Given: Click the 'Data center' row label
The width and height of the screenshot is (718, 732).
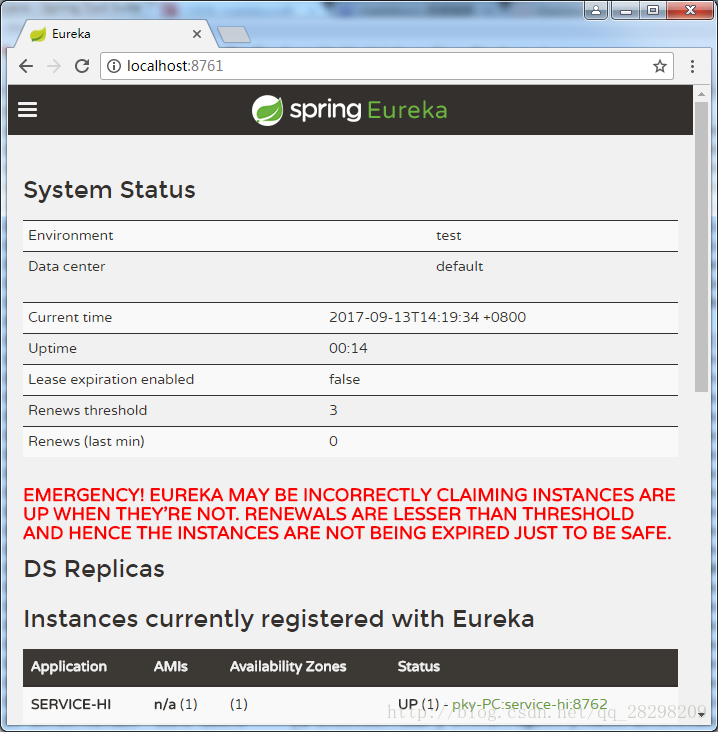Looking at the screenshot, I should click(67, 266).
